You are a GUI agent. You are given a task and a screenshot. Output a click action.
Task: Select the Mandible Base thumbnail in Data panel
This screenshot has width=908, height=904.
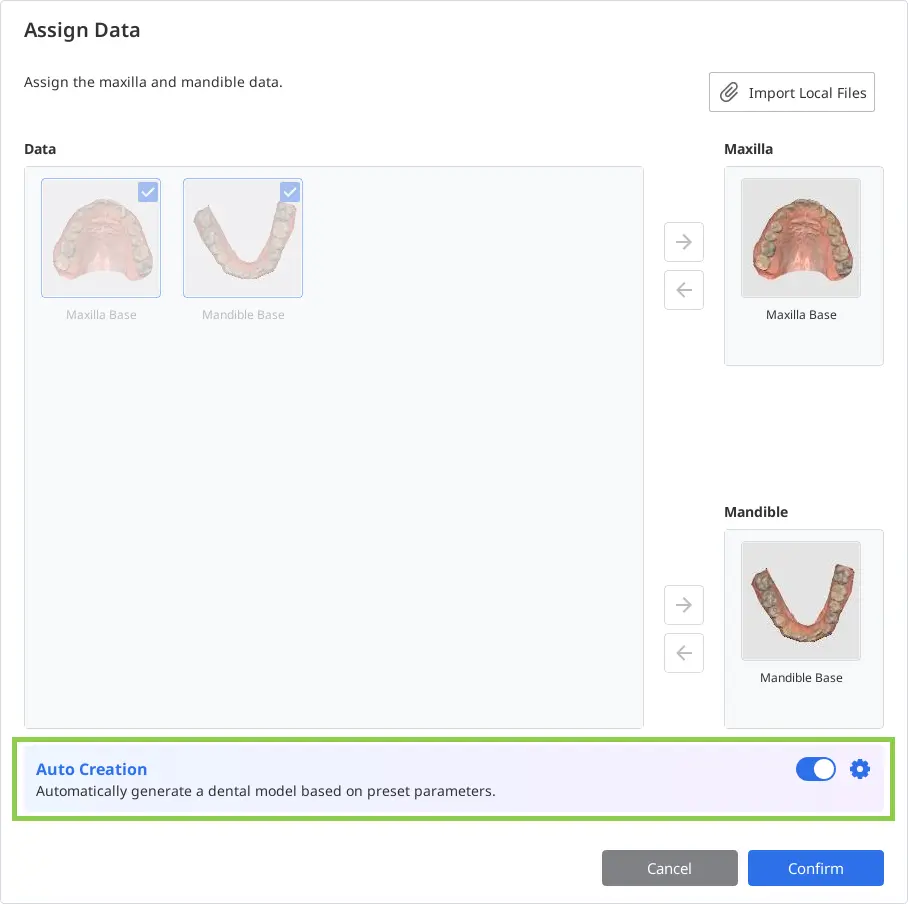(242, 238)
